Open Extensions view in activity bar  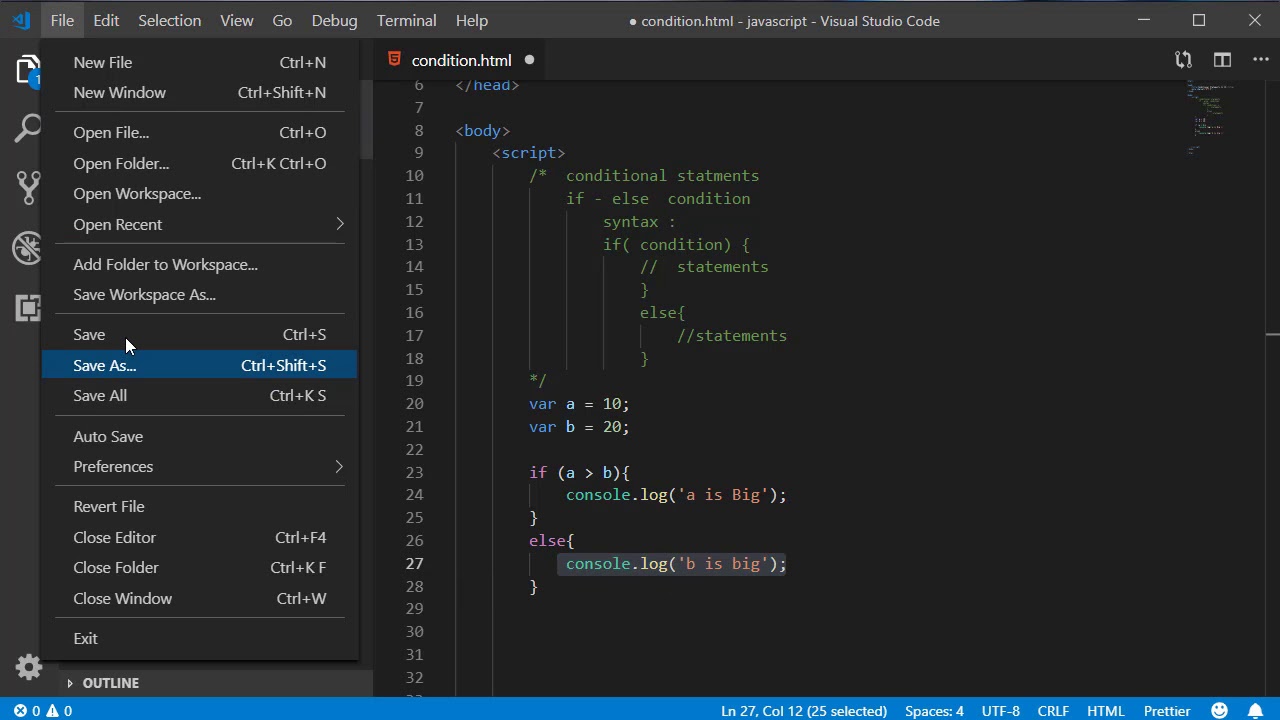point(27,307)
